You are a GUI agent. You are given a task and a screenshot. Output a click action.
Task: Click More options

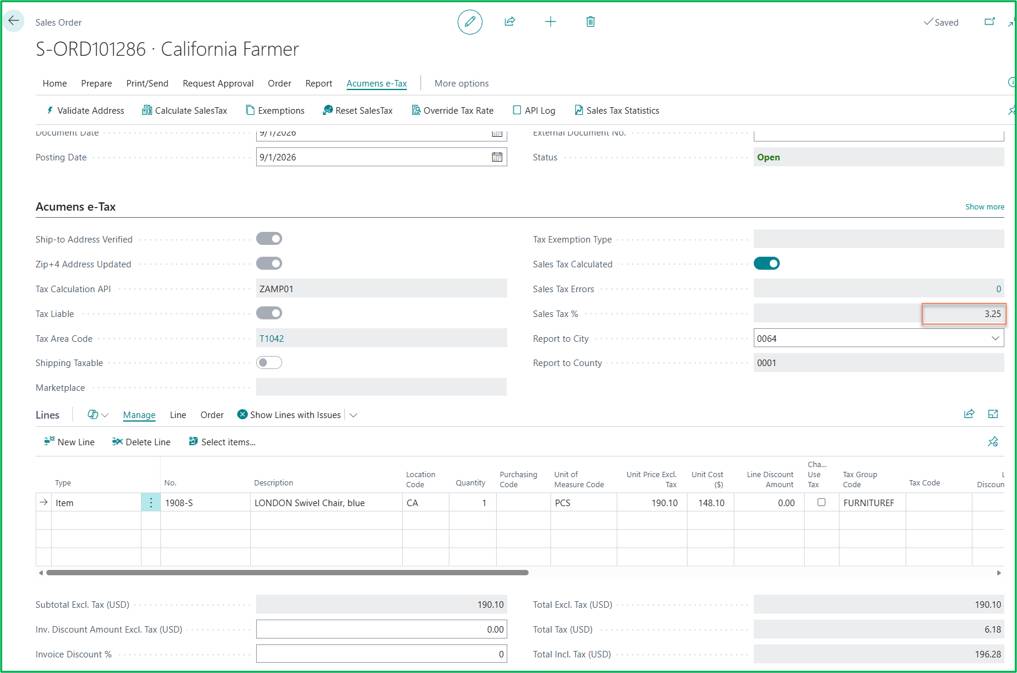[461, 84]
